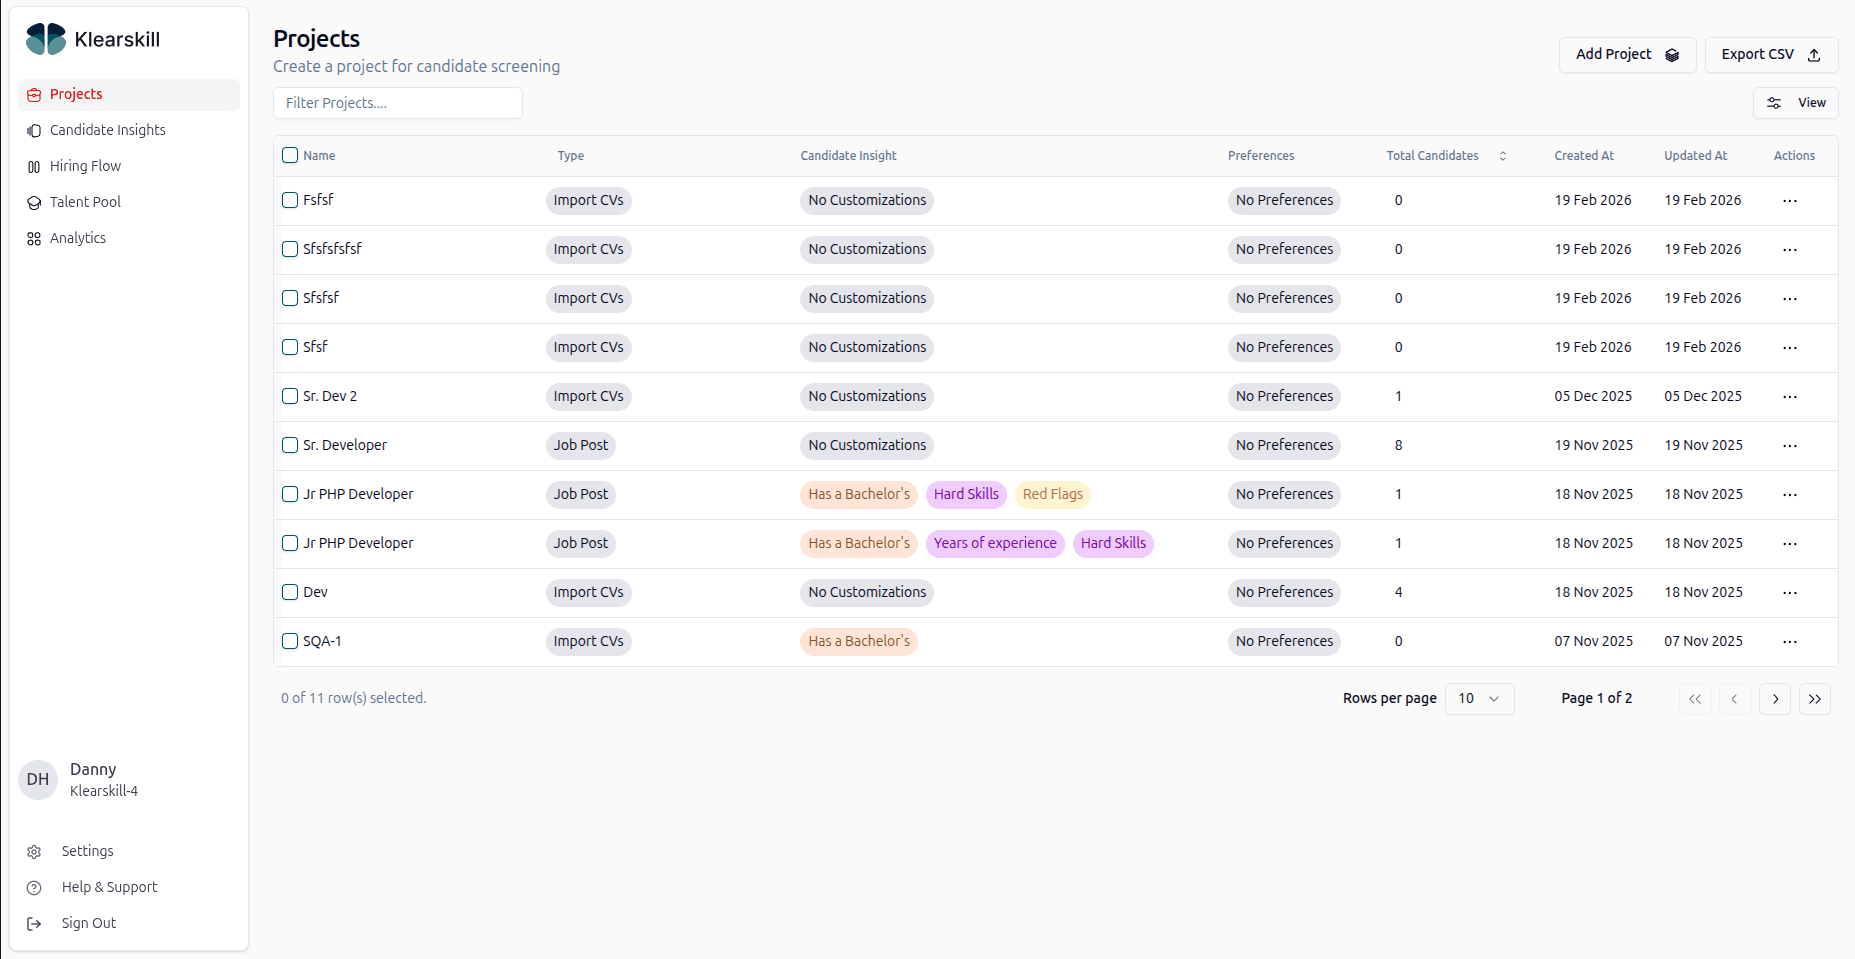Viewport: 1855px width, 959px height.
Task: Click the Sign Out arrow icon
Action: click(34, 924)
